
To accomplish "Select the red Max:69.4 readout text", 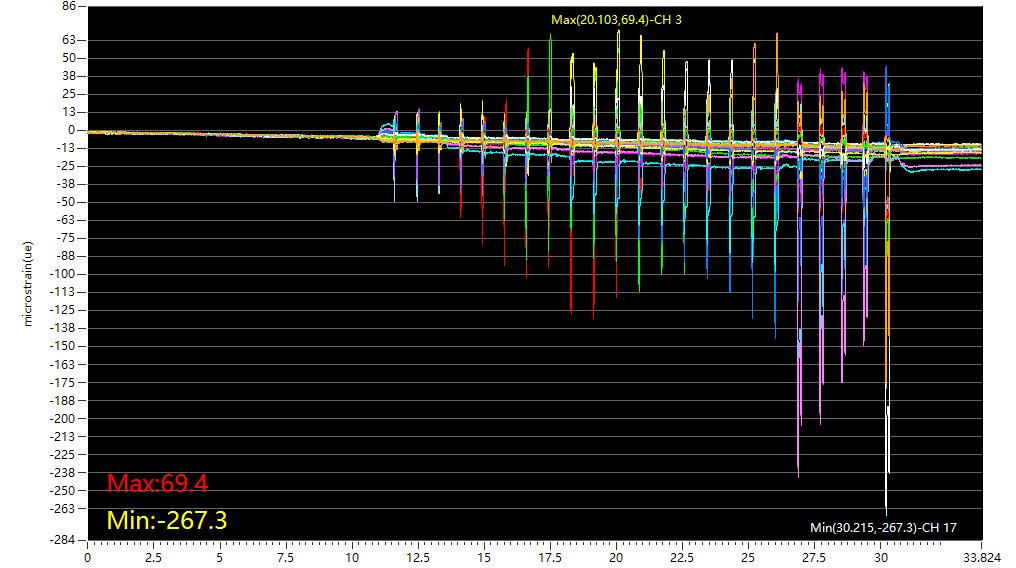I will [157, 484].
